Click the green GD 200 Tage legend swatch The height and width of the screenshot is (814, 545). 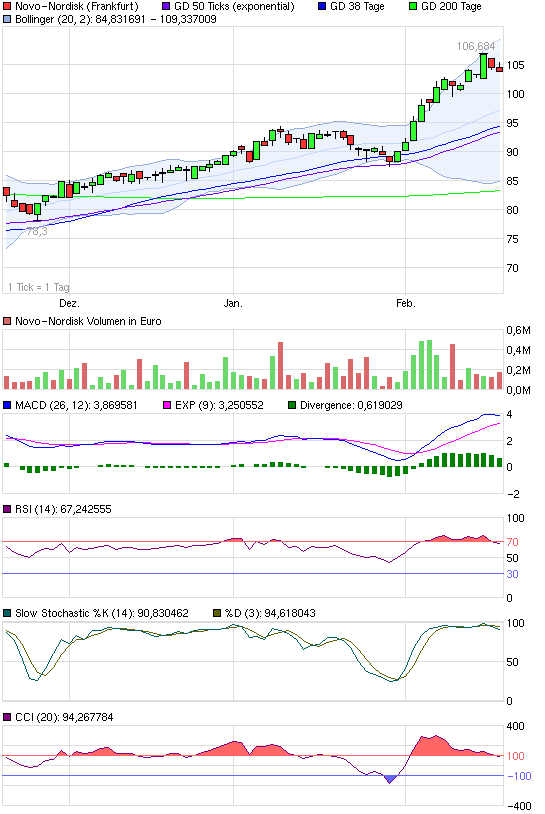413,7
